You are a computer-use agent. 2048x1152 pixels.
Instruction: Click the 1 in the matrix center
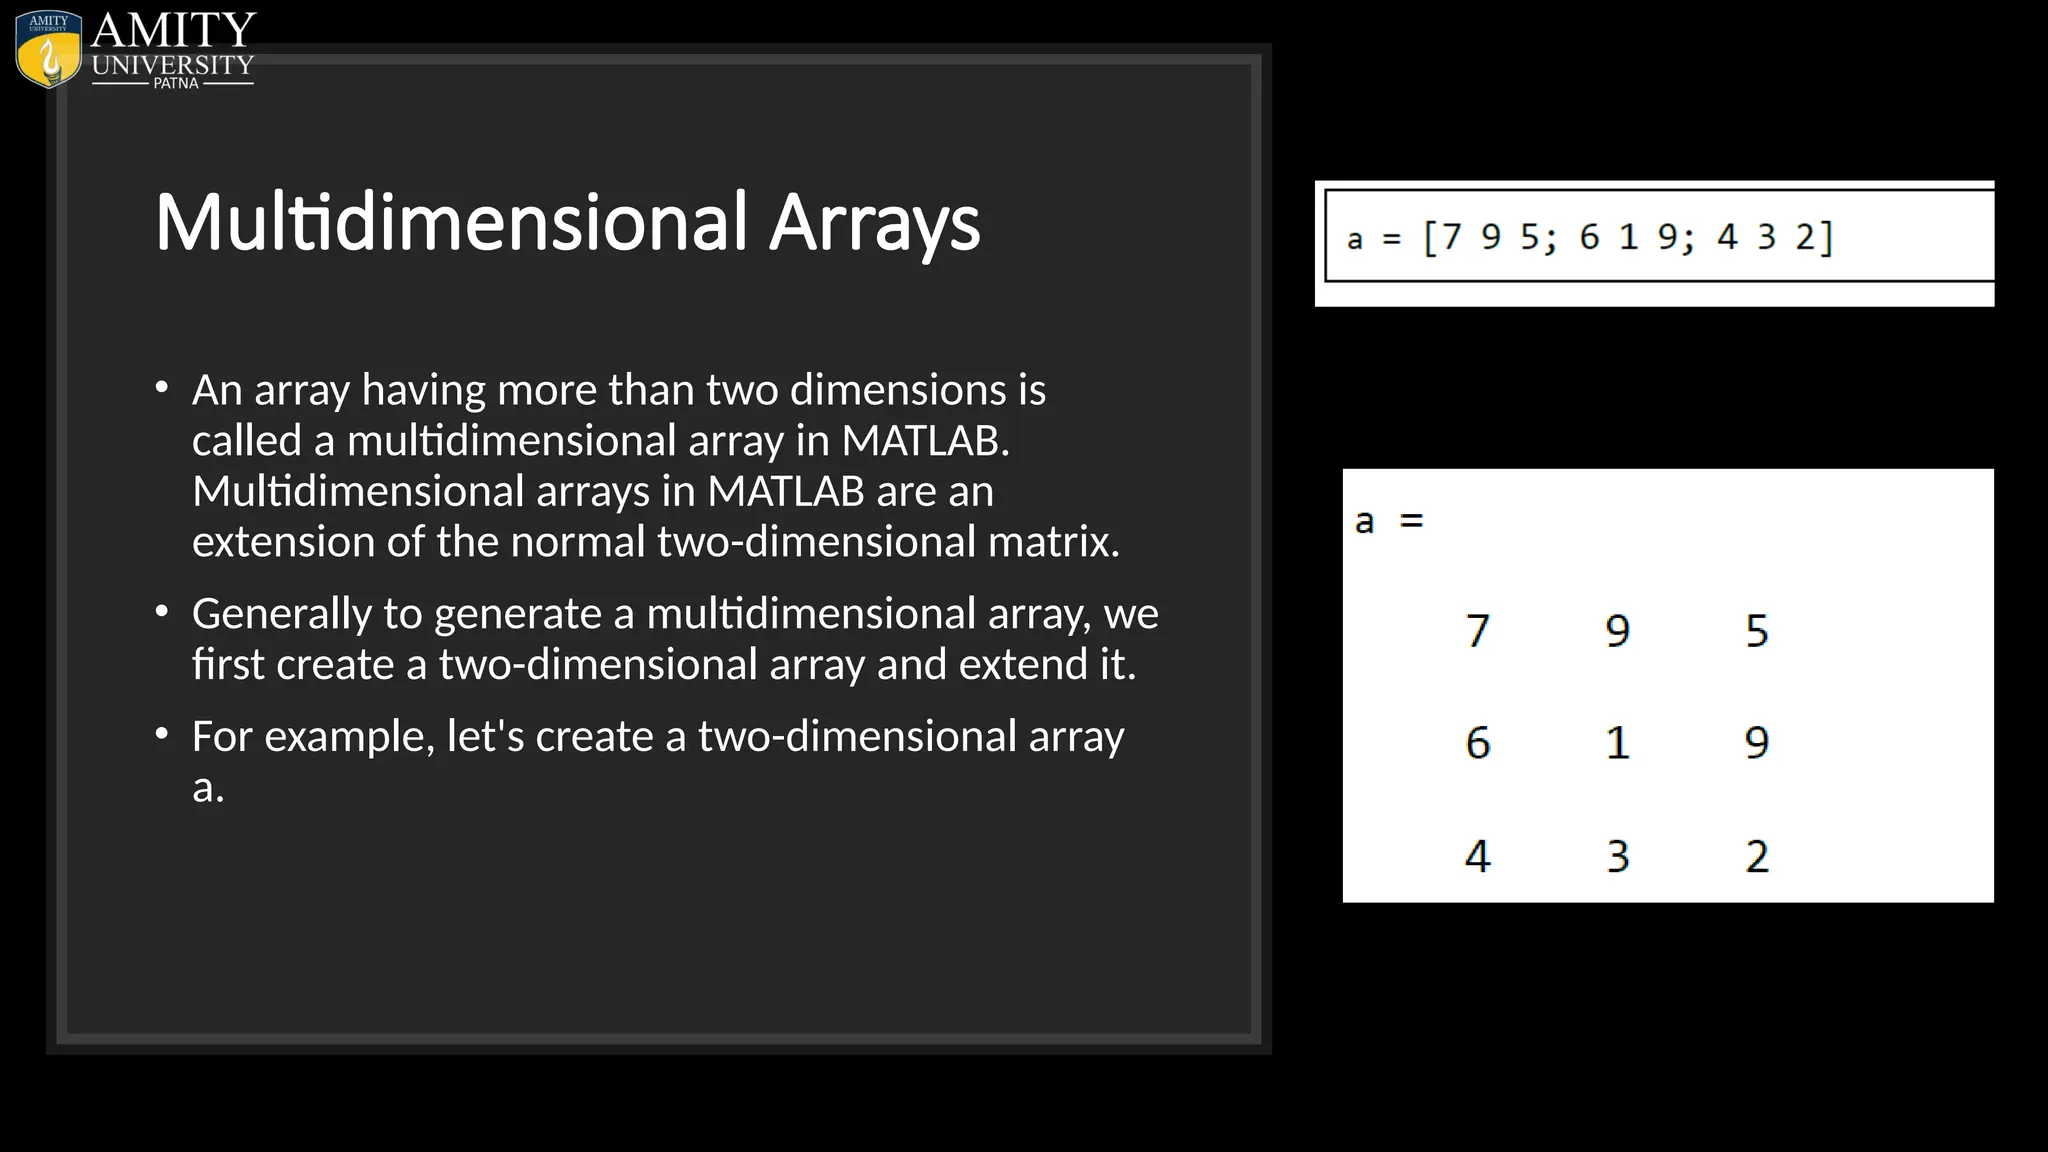click(x=1618, y=743)
